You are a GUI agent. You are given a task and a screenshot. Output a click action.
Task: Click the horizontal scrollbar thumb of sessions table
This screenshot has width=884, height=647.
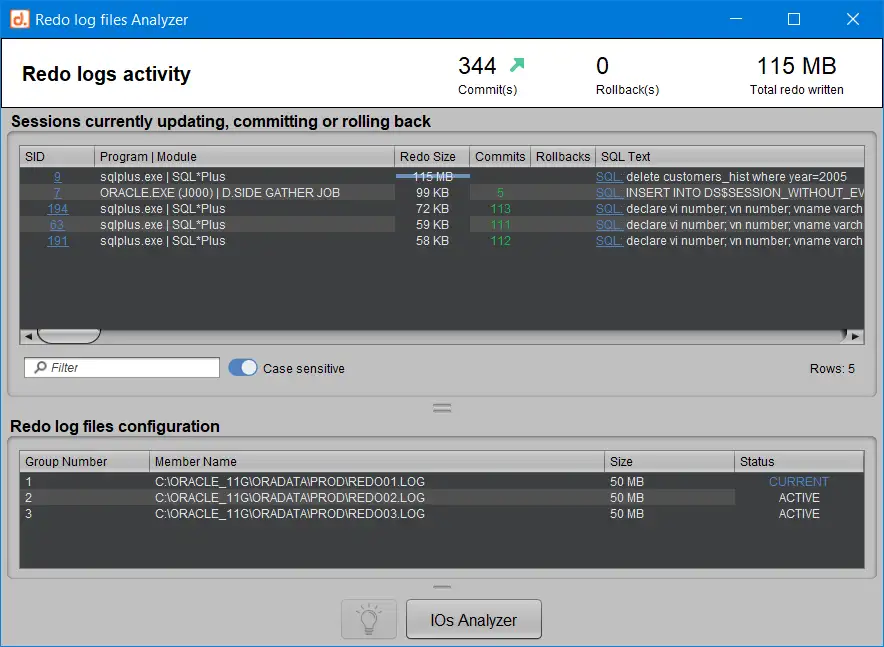[69, 336]
